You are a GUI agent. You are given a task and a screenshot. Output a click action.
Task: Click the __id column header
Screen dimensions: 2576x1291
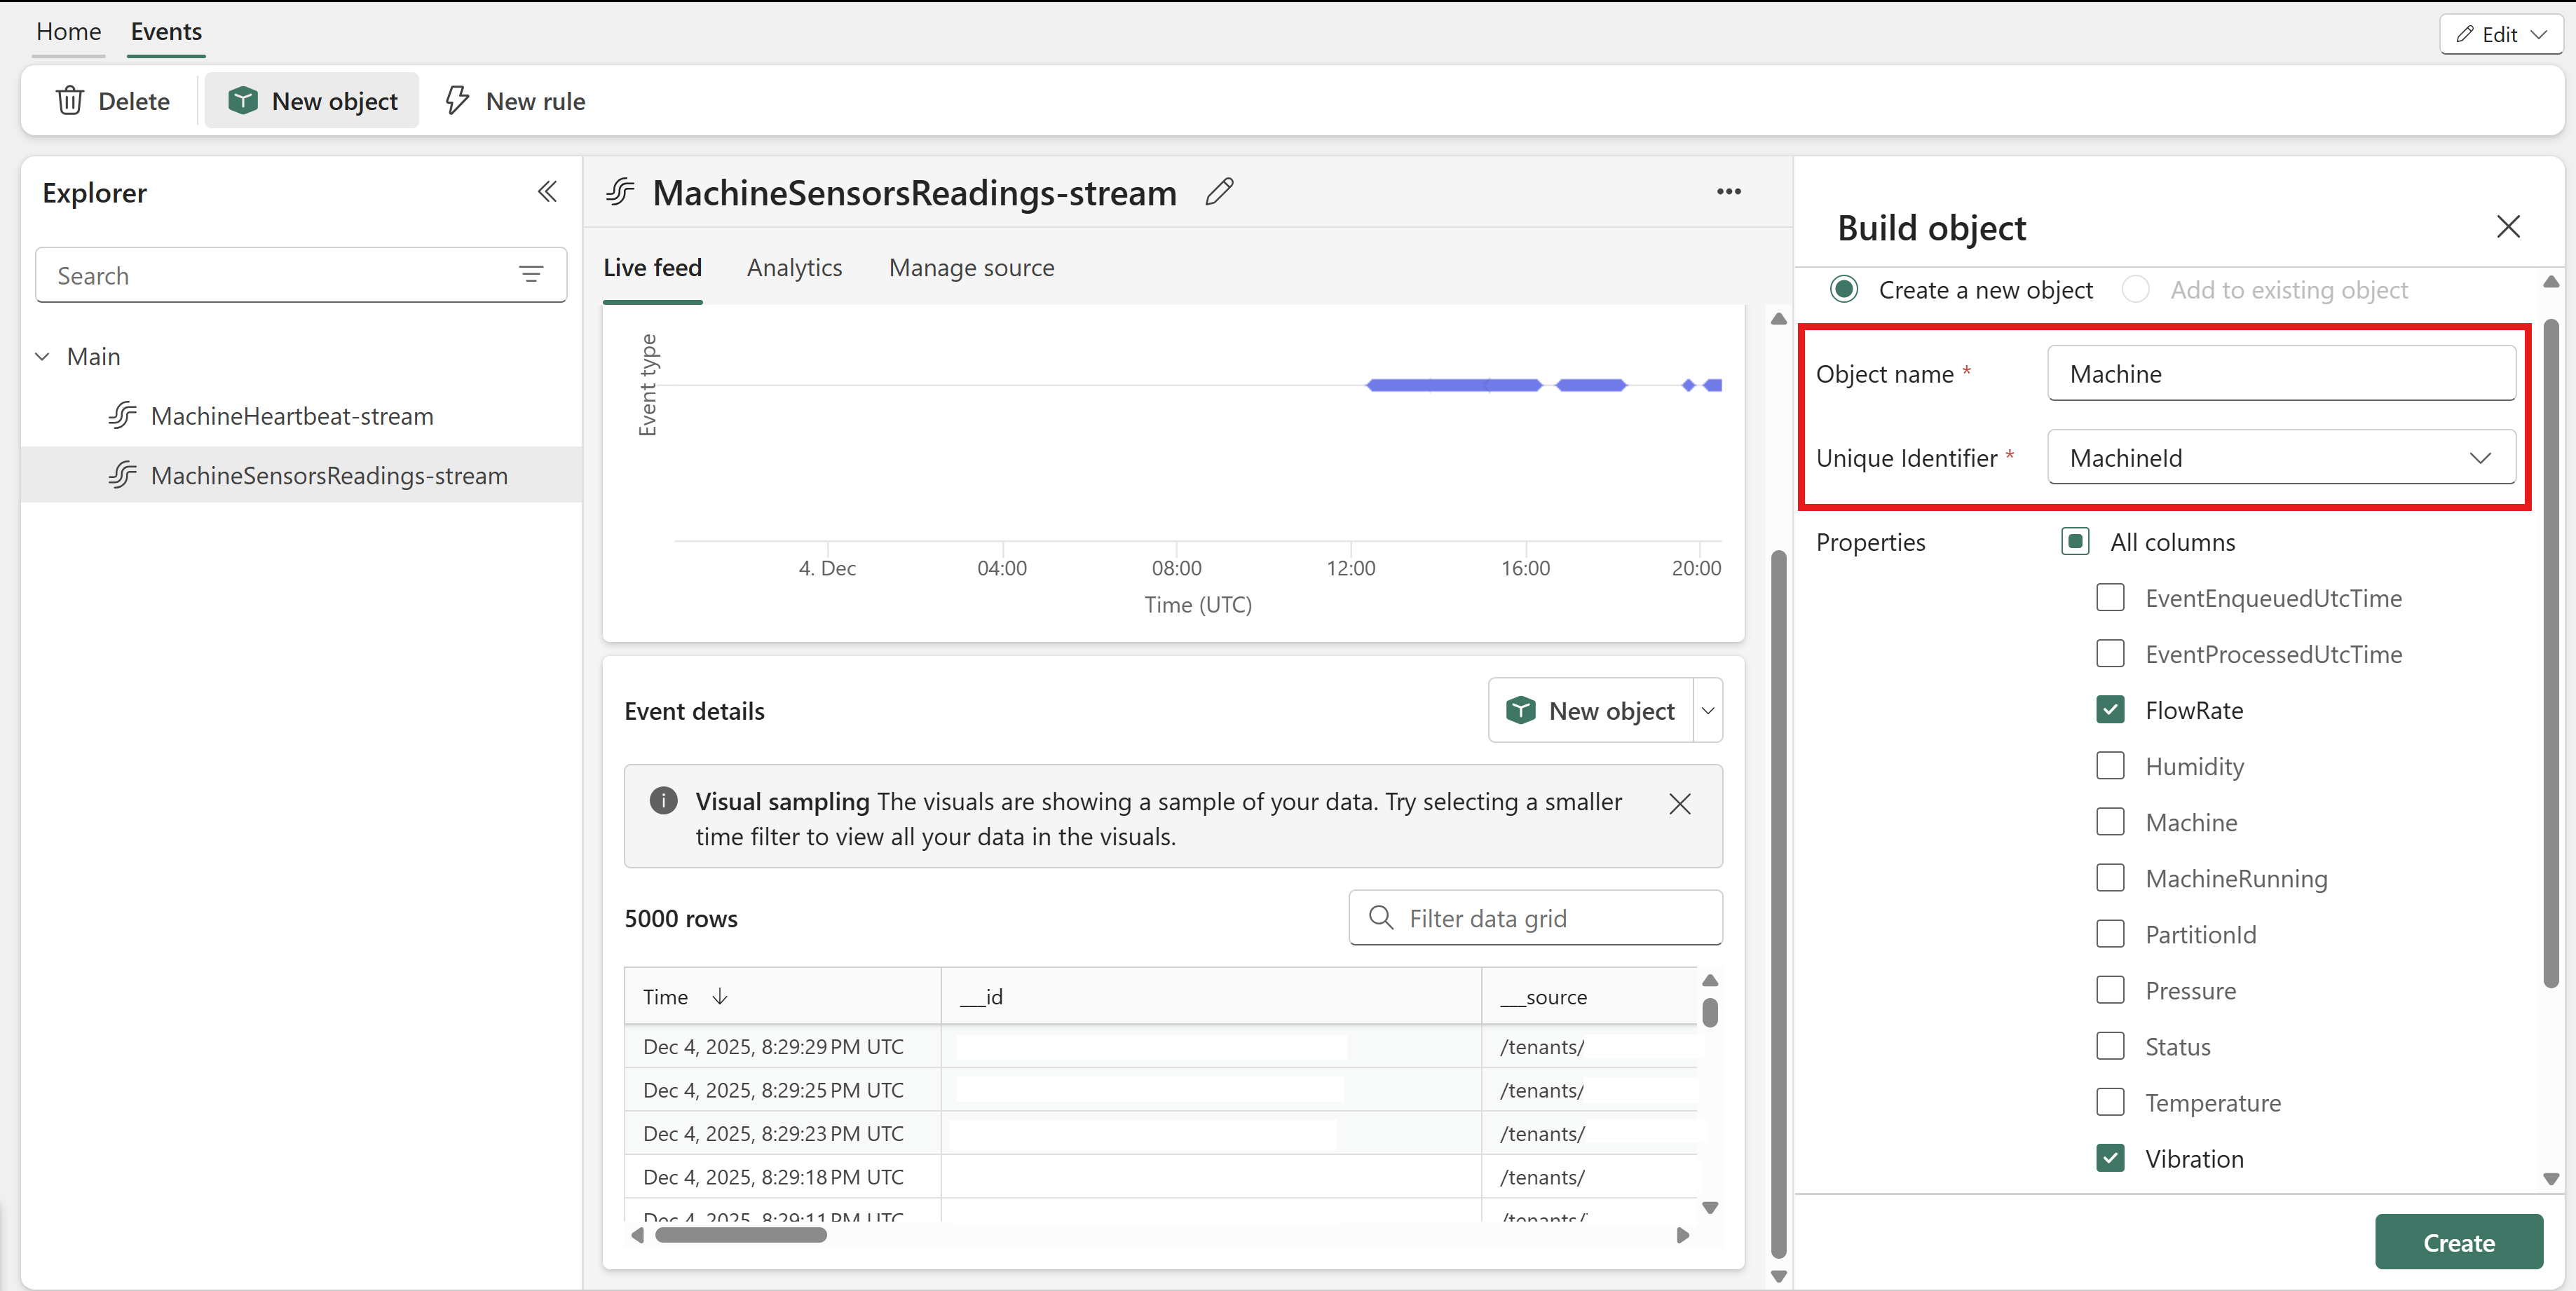click(1211, 997)
